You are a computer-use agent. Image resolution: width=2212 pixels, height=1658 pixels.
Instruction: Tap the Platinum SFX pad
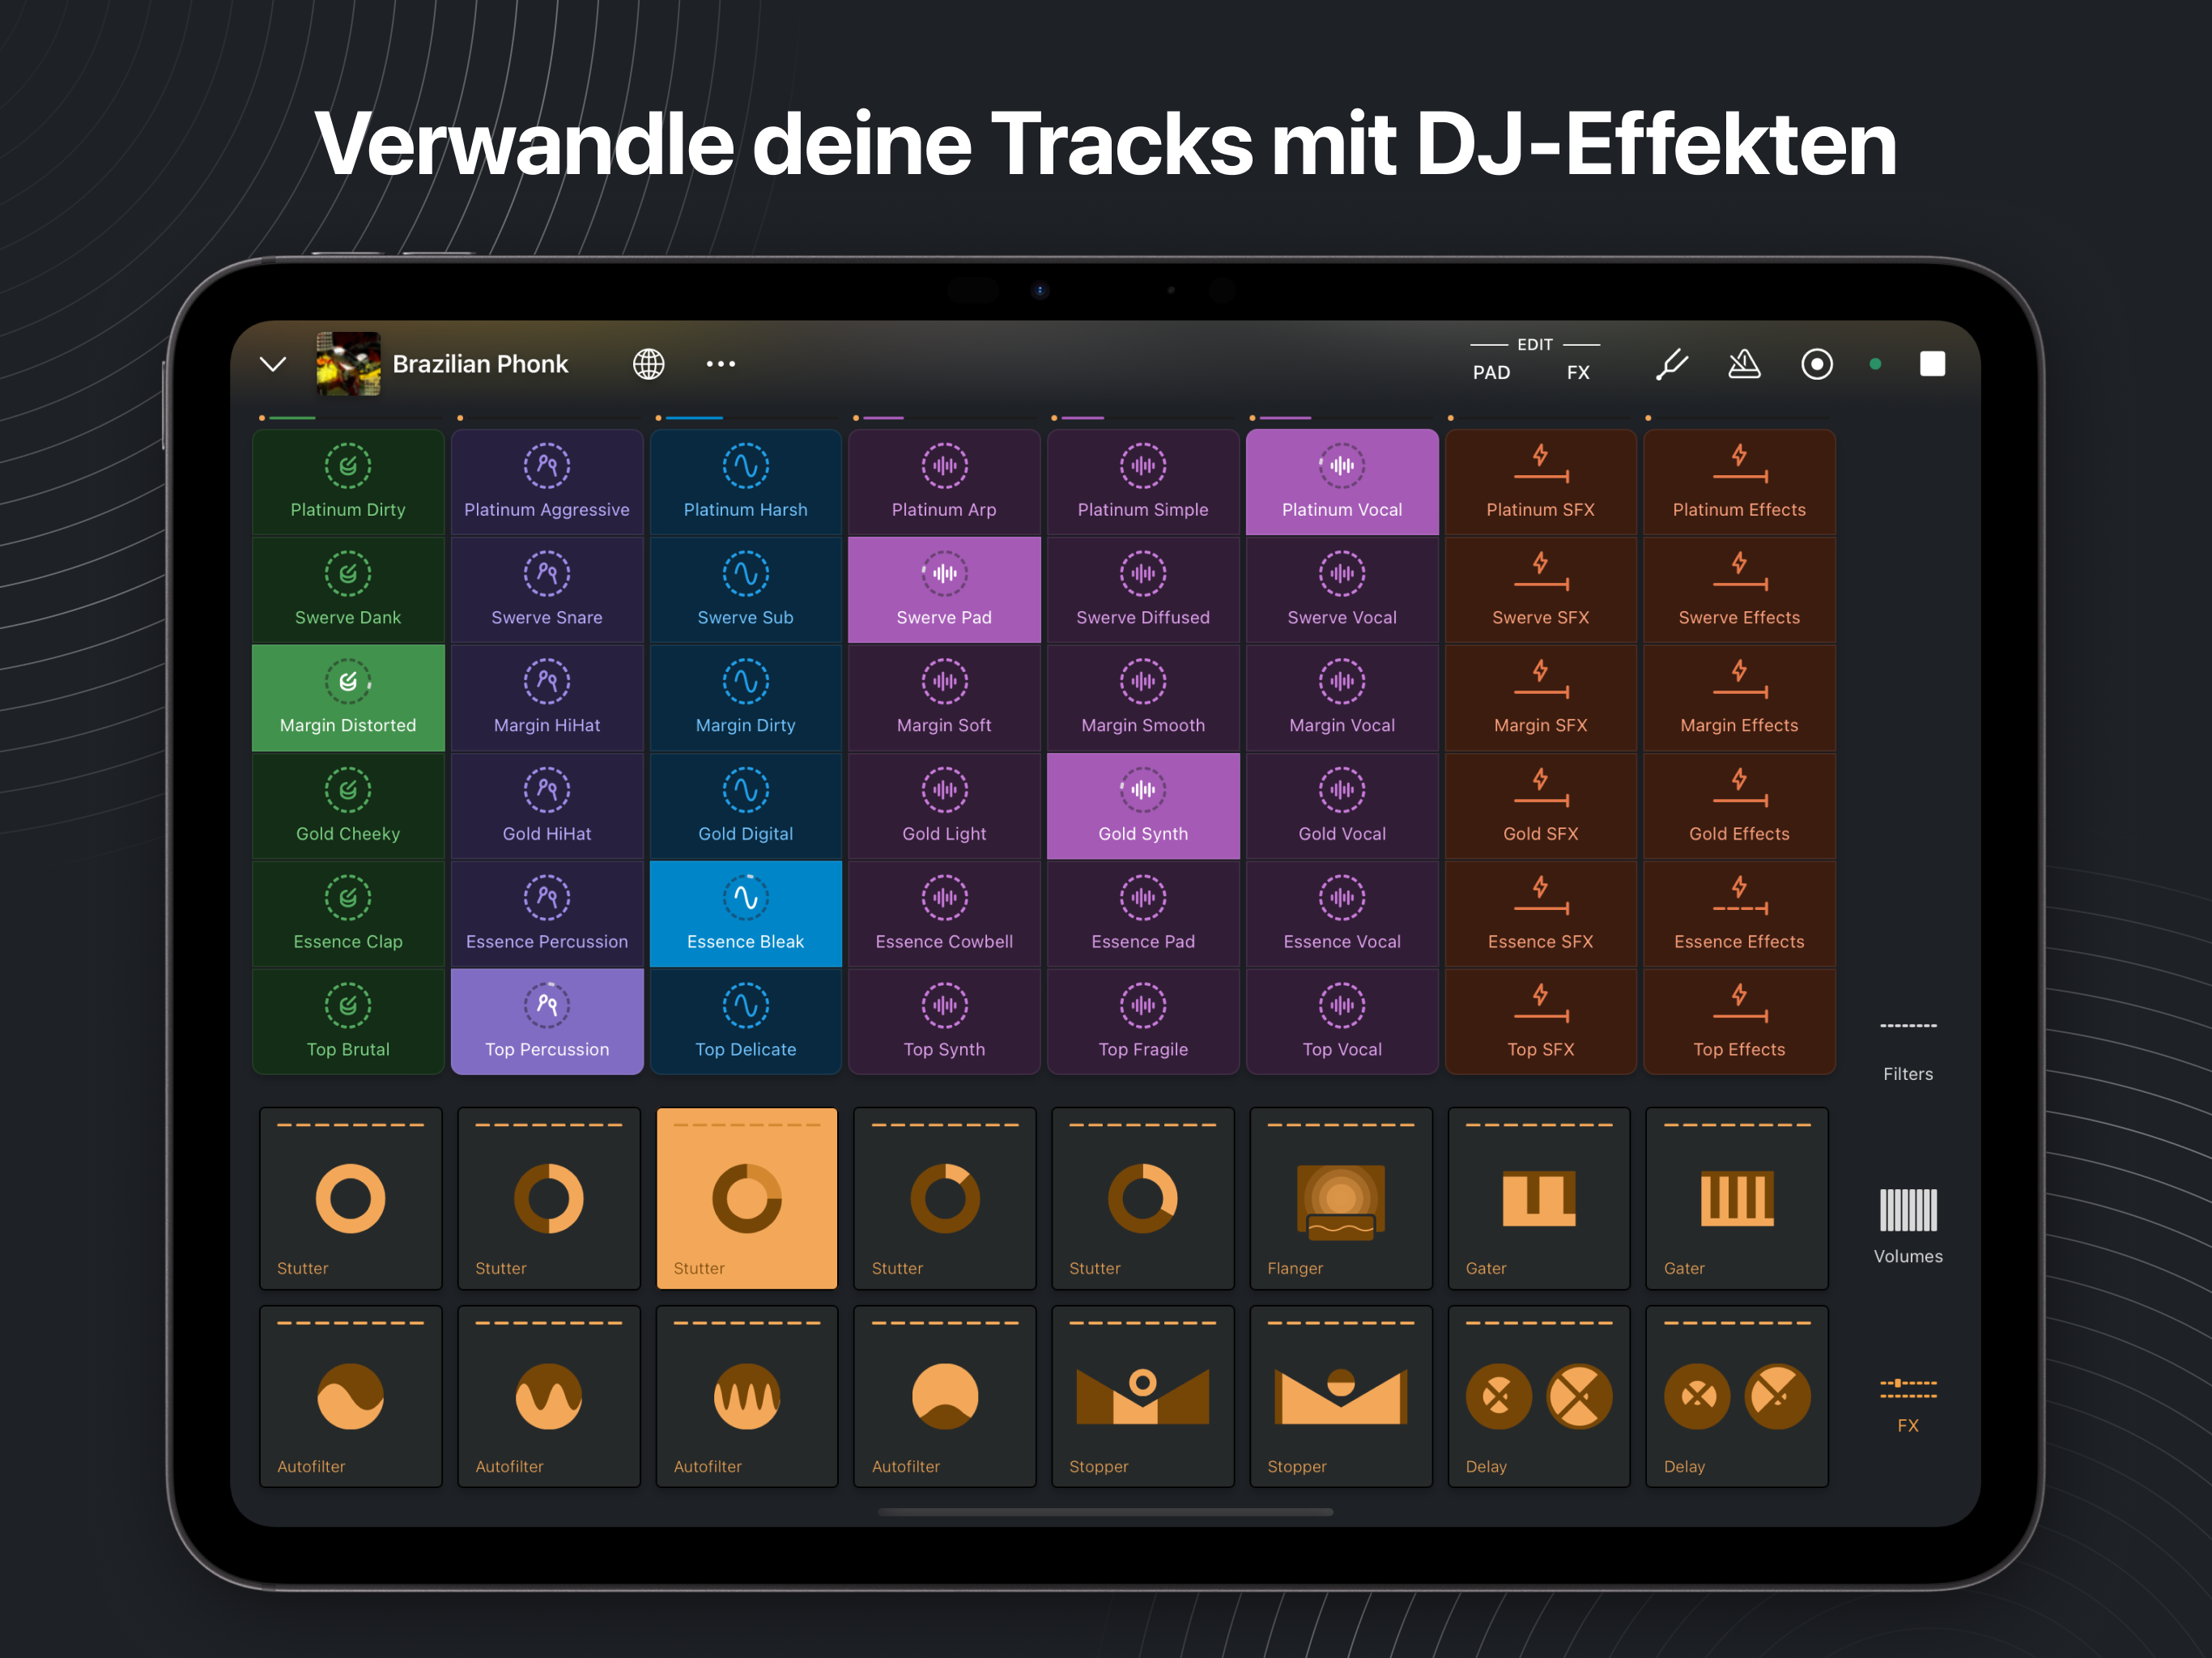pos(1539,482)
